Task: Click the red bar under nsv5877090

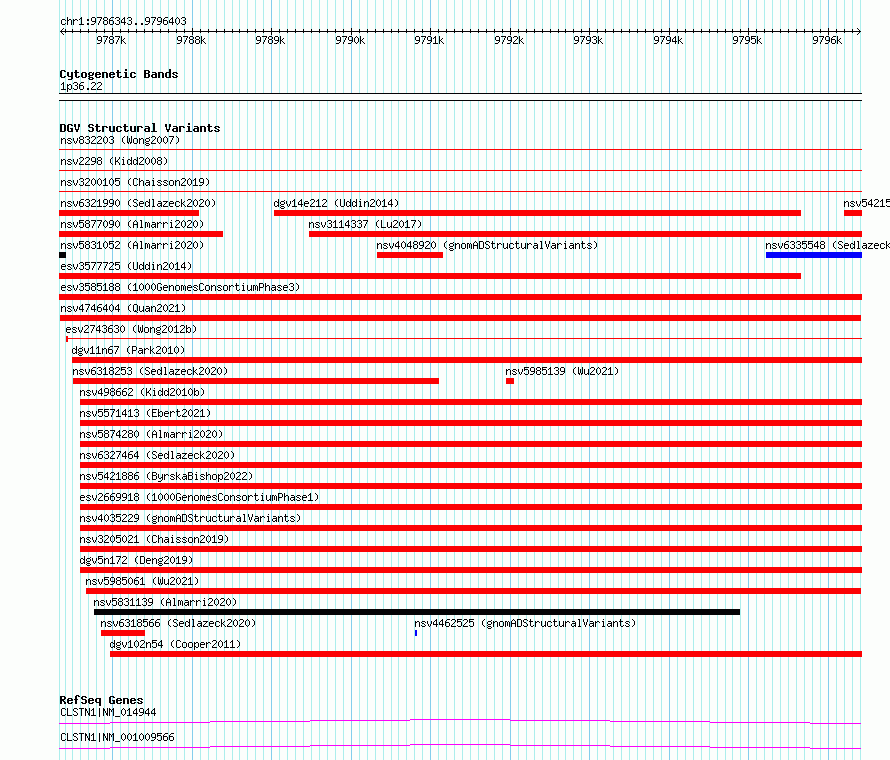Action: pos(141,234)
